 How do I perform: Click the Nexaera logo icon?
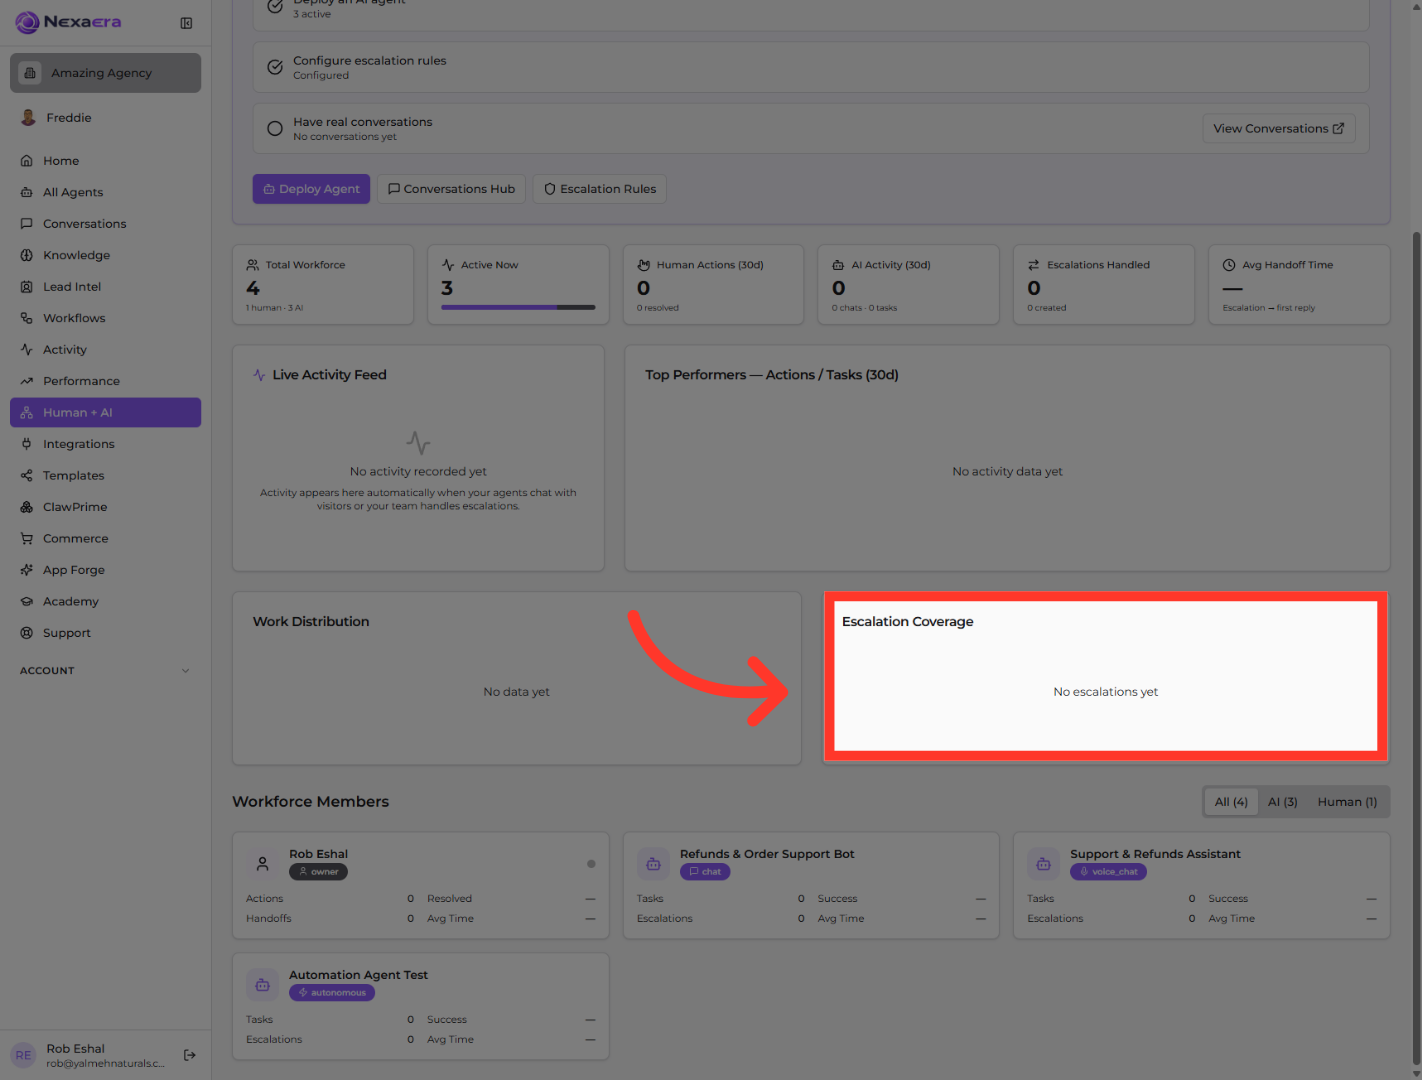(x=27, y=22)
